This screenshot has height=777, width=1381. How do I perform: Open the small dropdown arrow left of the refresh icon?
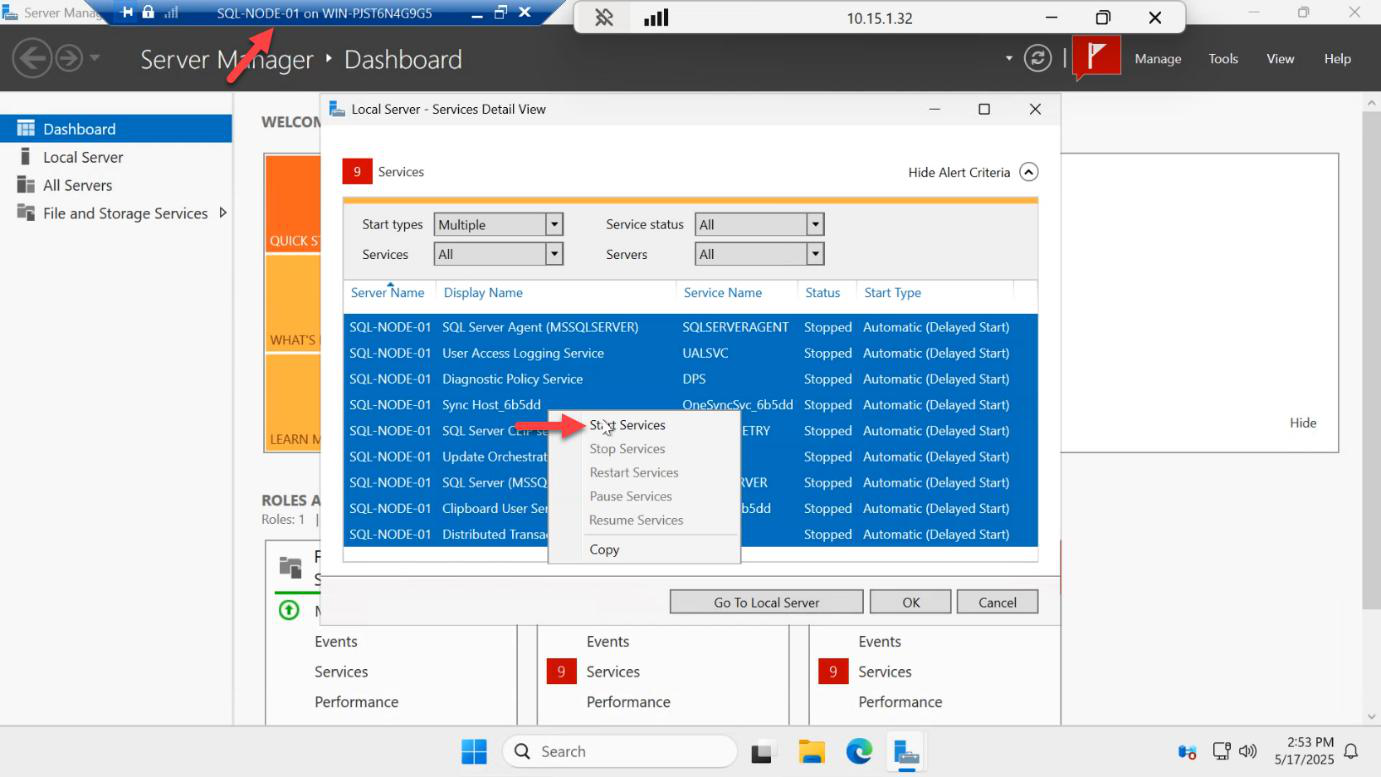[x=1009, y=59]
